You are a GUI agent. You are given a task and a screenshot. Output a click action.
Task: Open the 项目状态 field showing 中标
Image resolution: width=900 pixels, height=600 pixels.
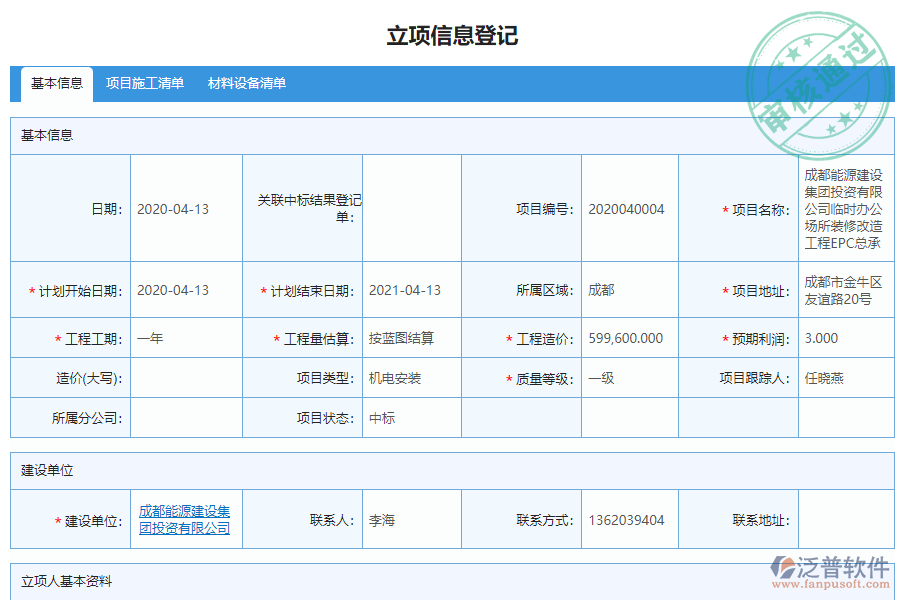pos(380,418)
